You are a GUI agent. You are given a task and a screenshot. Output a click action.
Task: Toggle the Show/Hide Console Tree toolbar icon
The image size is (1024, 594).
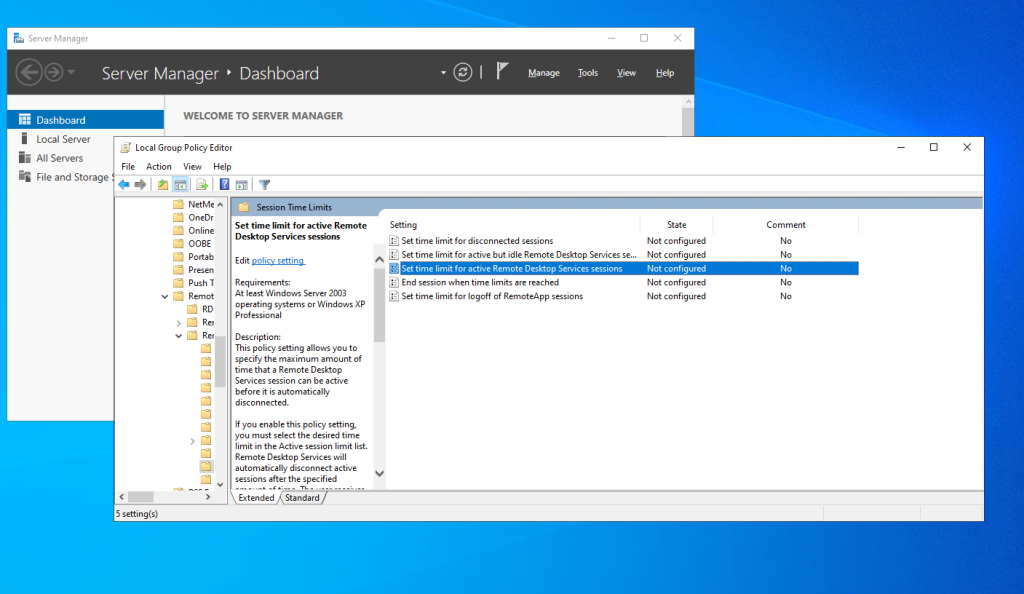(180, 185)
